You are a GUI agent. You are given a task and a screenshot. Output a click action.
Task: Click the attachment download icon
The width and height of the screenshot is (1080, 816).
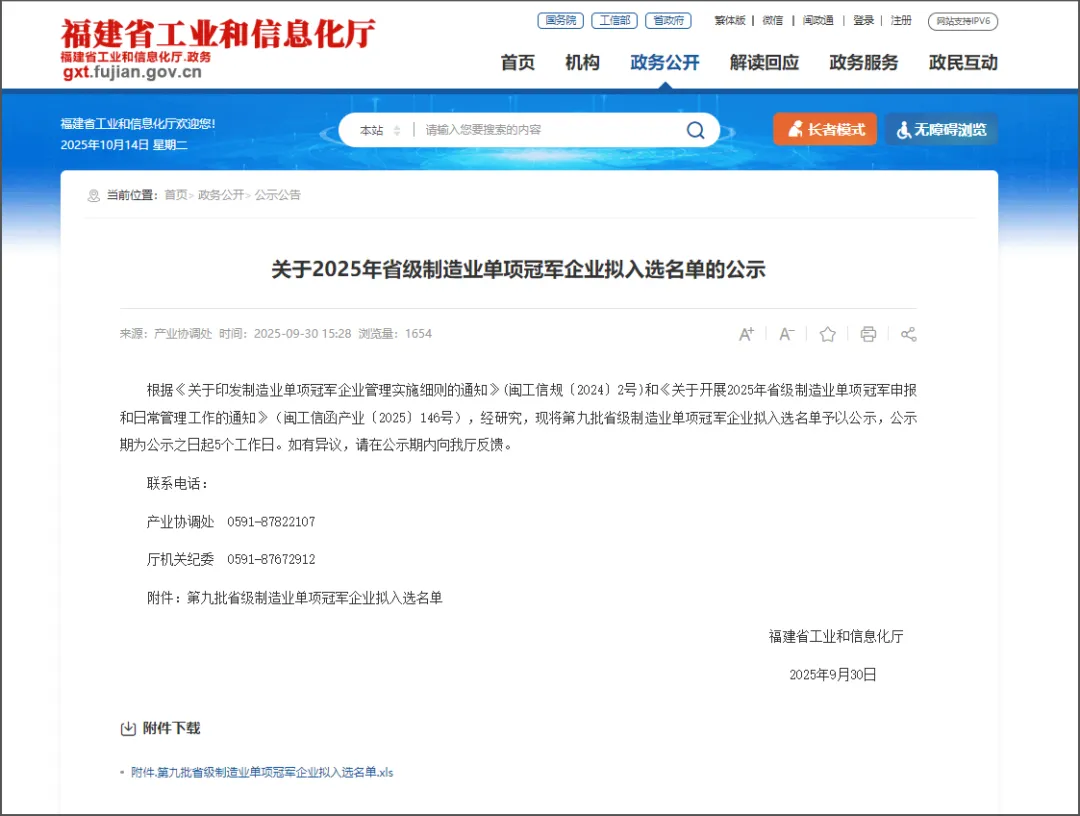click(128, 728)
